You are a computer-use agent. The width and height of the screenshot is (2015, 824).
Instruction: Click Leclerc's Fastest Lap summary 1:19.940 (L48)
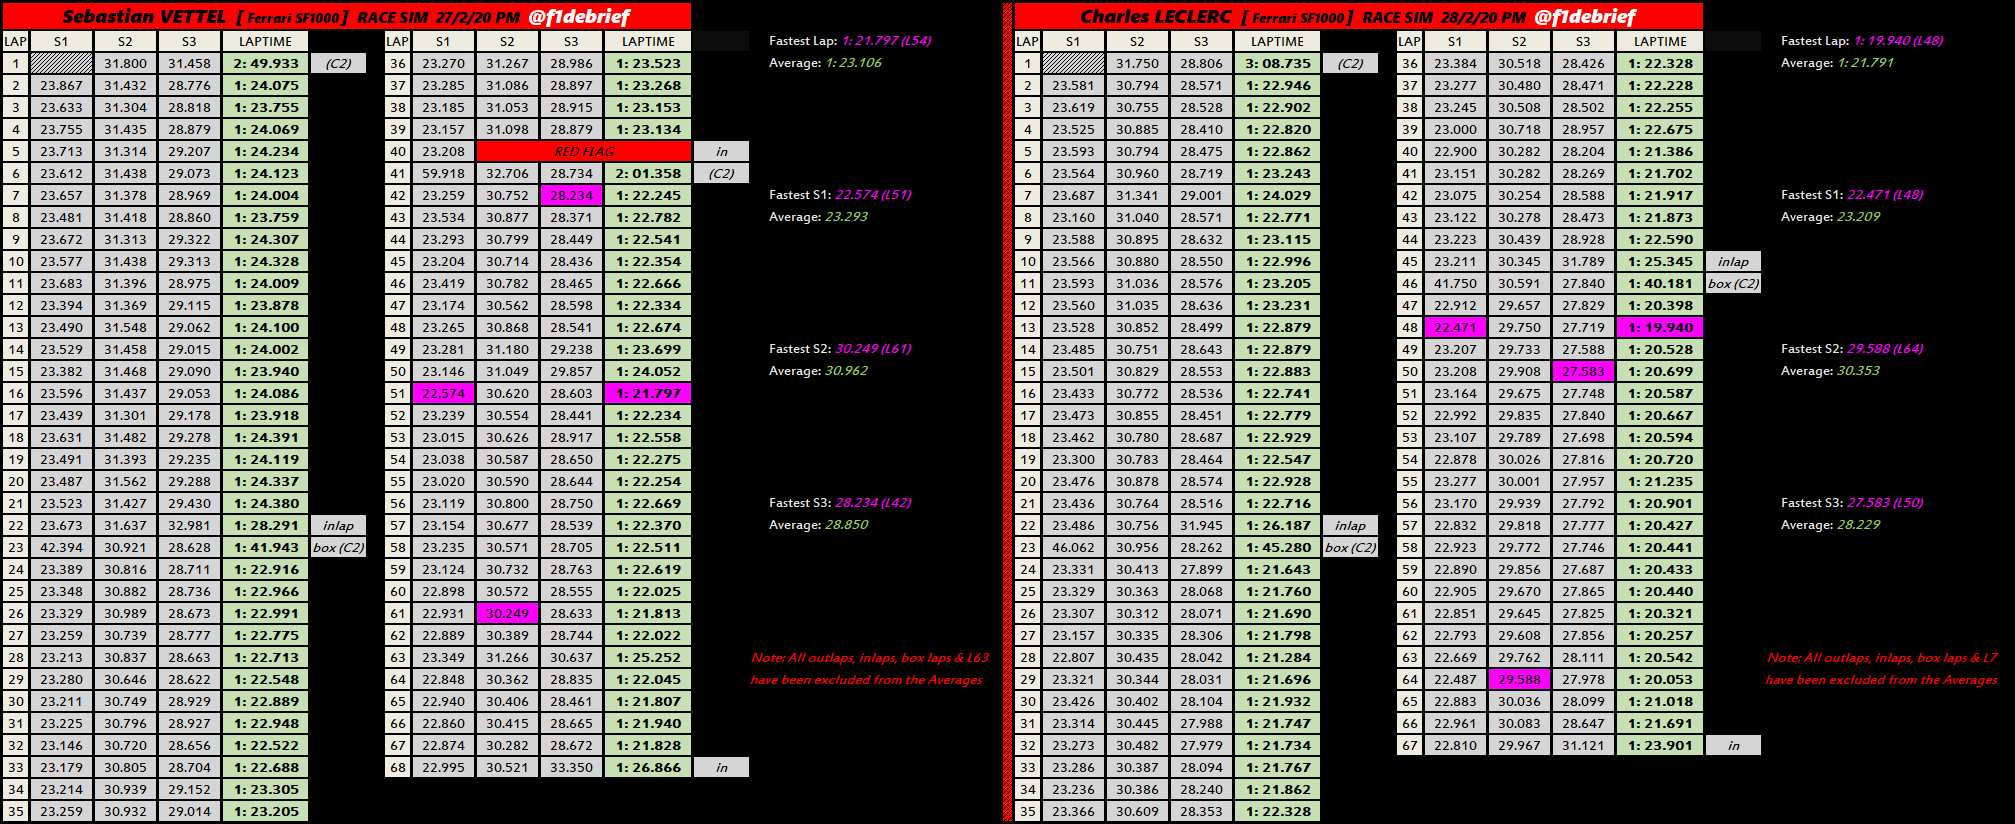[x=1898, y=41]
